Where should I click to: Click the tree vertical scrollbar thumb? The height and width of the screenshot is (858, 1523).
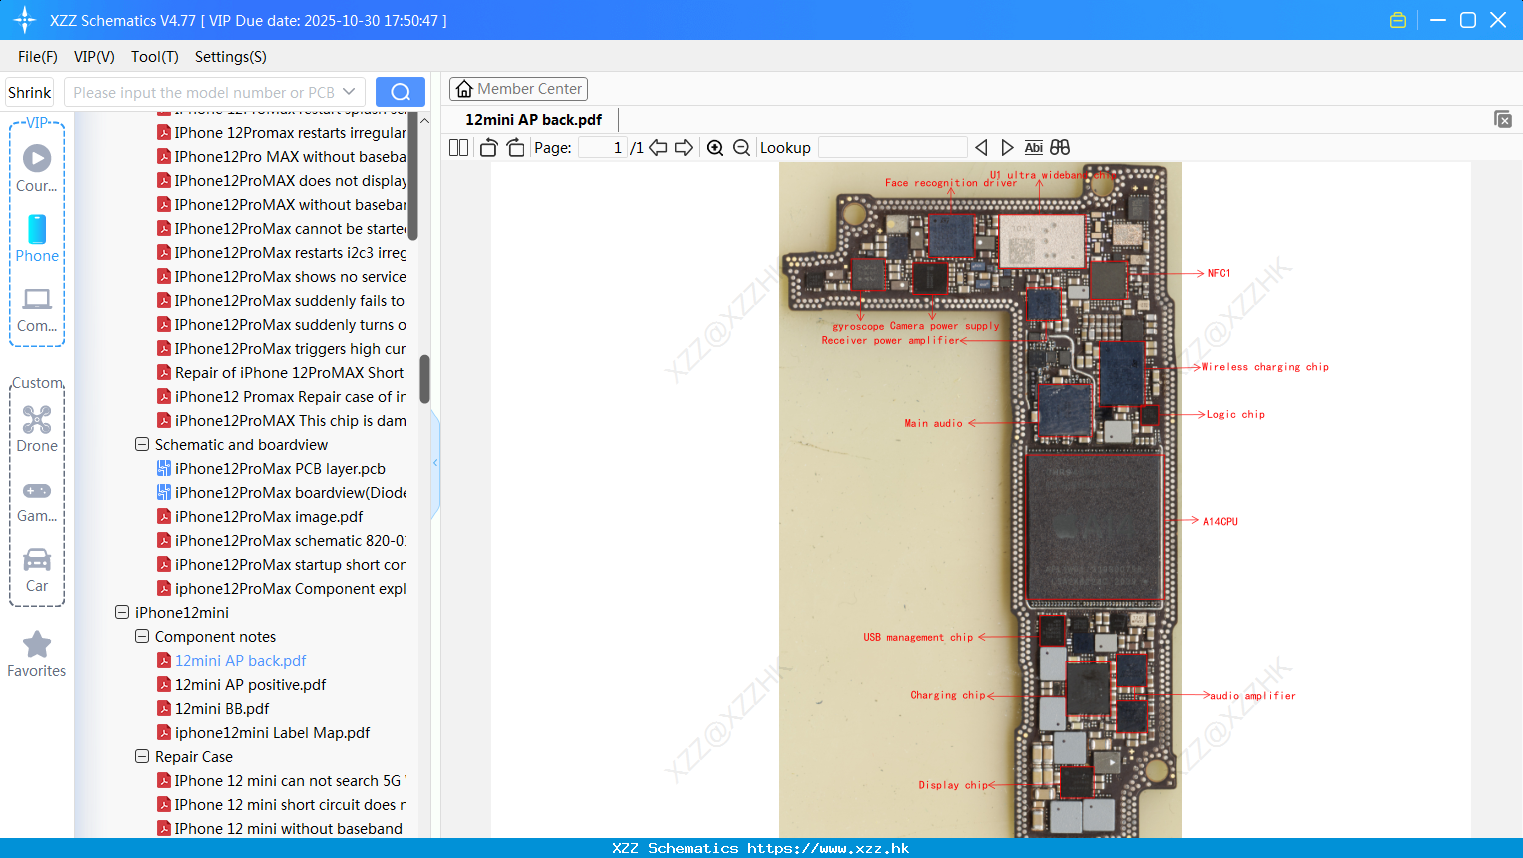click(424, 379)
